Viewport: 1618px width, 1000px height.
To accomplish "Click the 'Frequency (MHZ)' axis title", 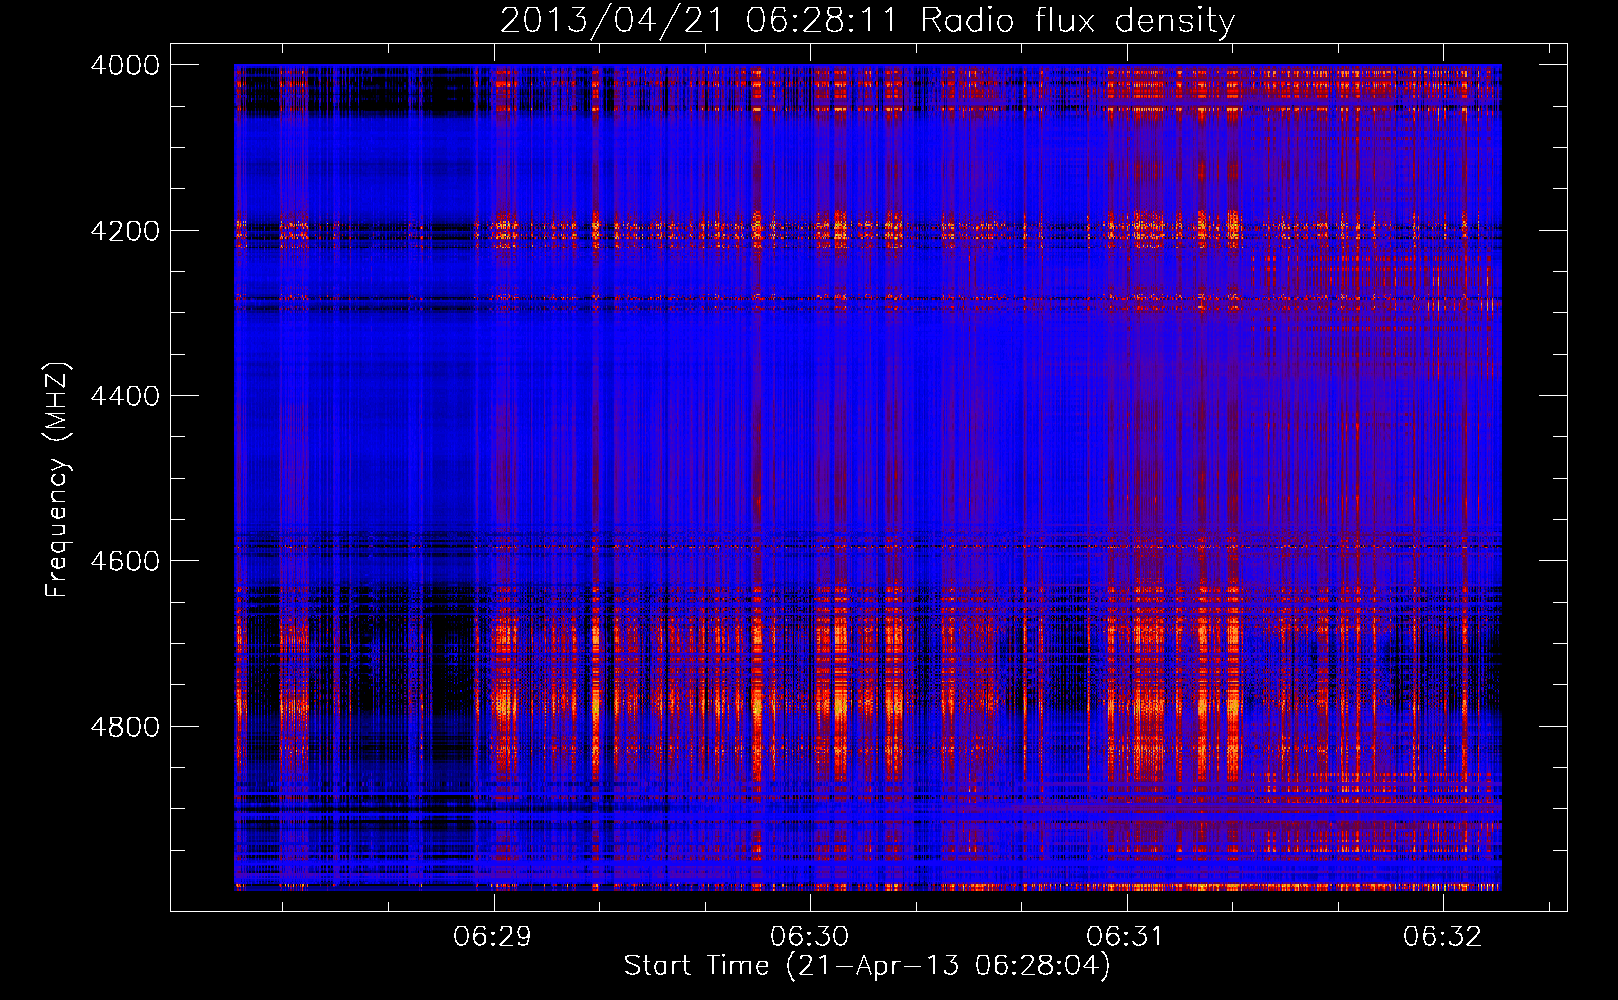I will coord(58,479).
